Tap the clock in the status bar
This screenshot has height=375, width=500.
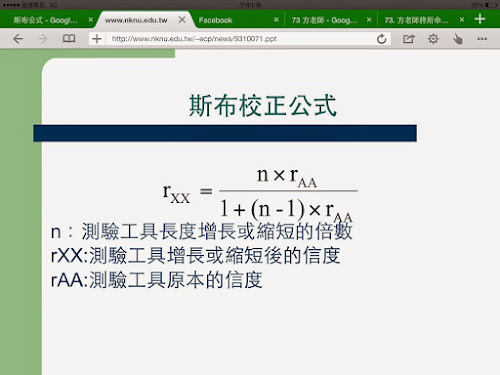251,5
